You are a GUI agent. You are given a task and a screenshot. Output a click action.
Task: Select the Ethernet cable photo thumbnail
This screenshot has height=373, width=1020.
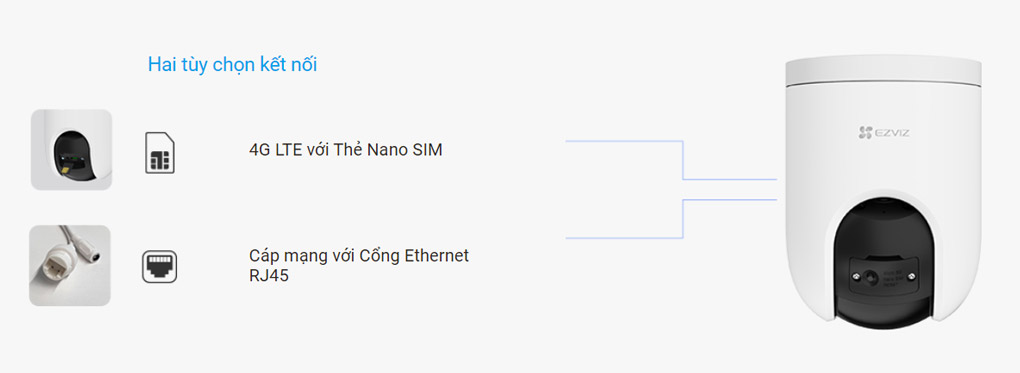point(70,266)
